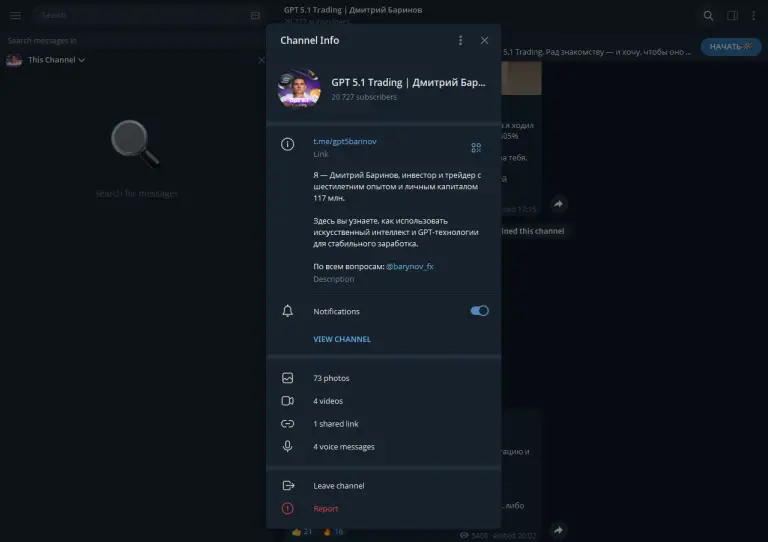Open the 1 shared link list
The width and height of the screenshot is (768, 542).
pyautogui.click(x=384, y=424)
